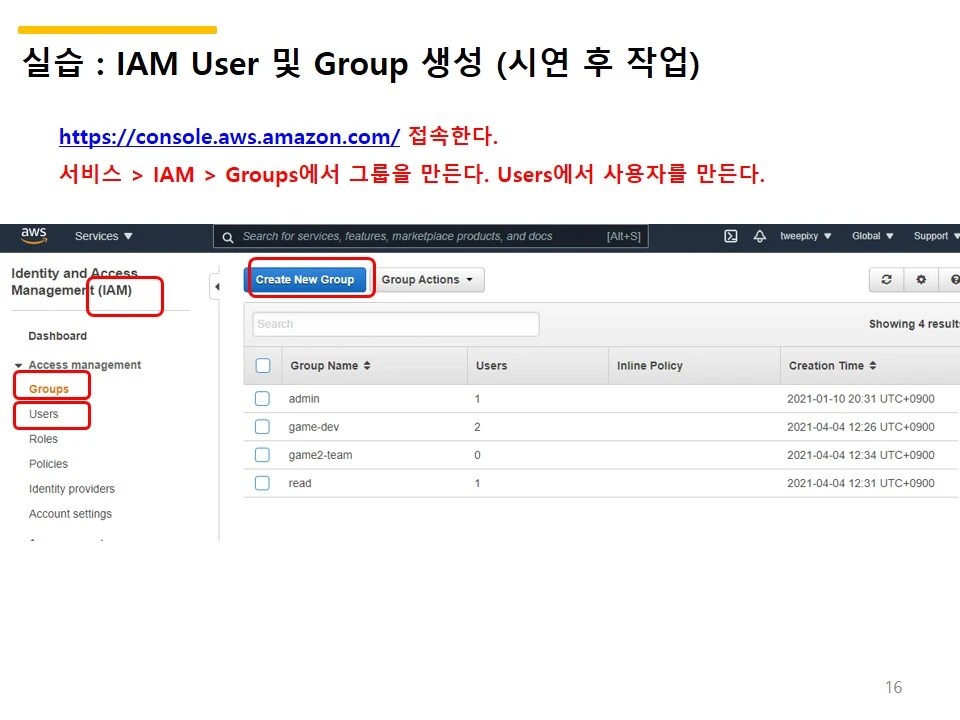This screenshot has height=720, width=960.
Task: Select Groups in the sidebar
Action: (x=49, y=389)
